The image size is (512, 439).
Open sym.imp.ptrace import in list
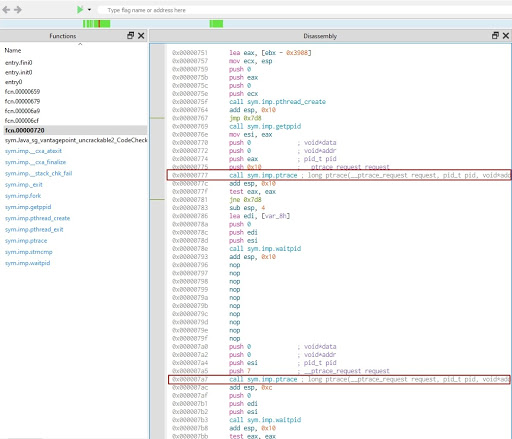[26, 241]
